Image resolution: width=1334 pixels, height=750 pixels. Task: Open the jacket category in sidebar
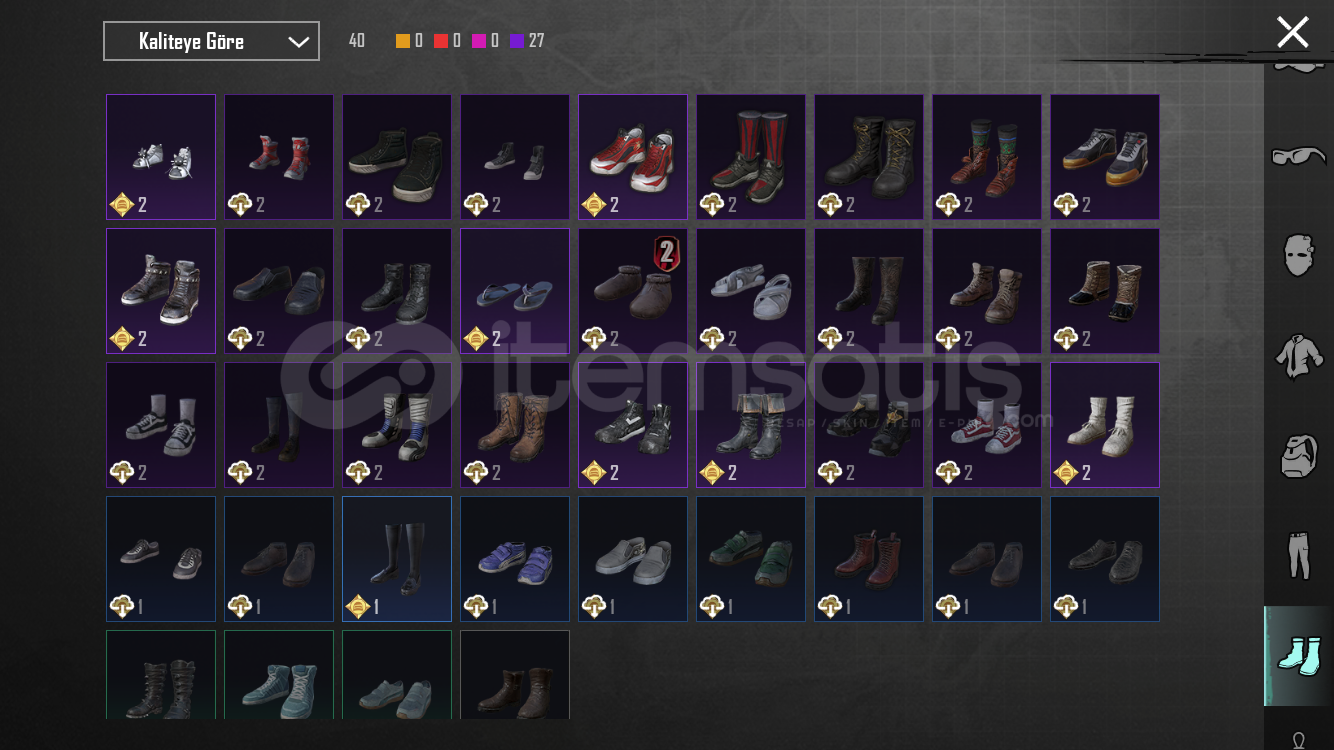tap(1298, 356)
